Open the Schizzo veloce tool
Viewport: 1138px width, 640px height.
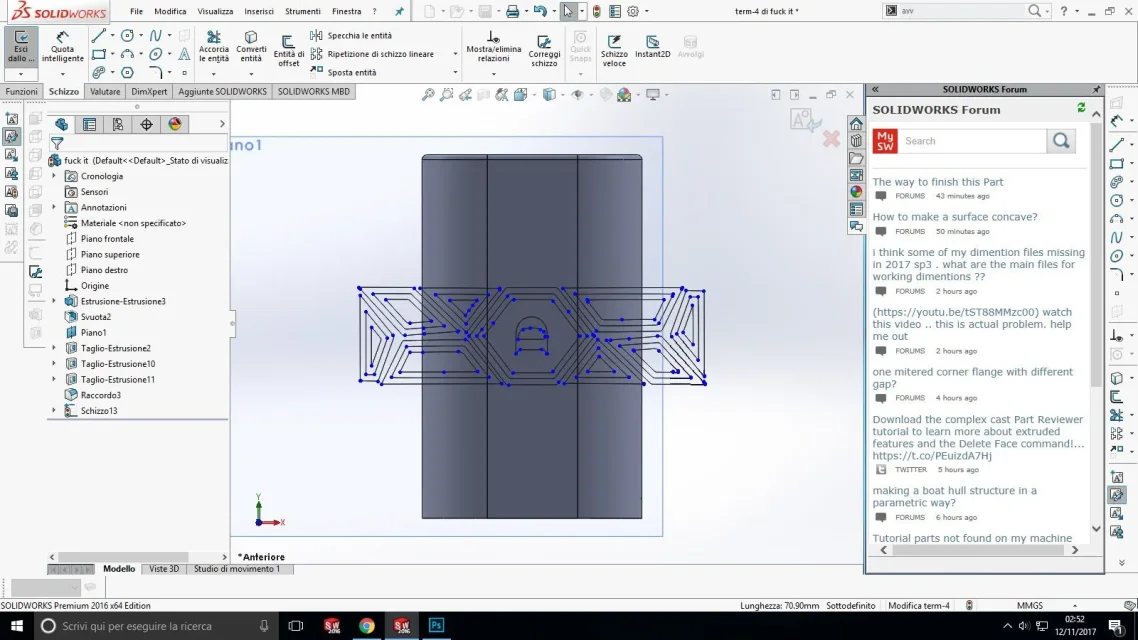[614, 50]
